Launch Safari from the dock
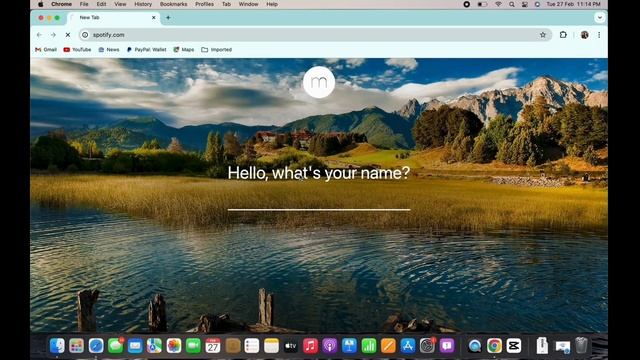 click(96, 346)
